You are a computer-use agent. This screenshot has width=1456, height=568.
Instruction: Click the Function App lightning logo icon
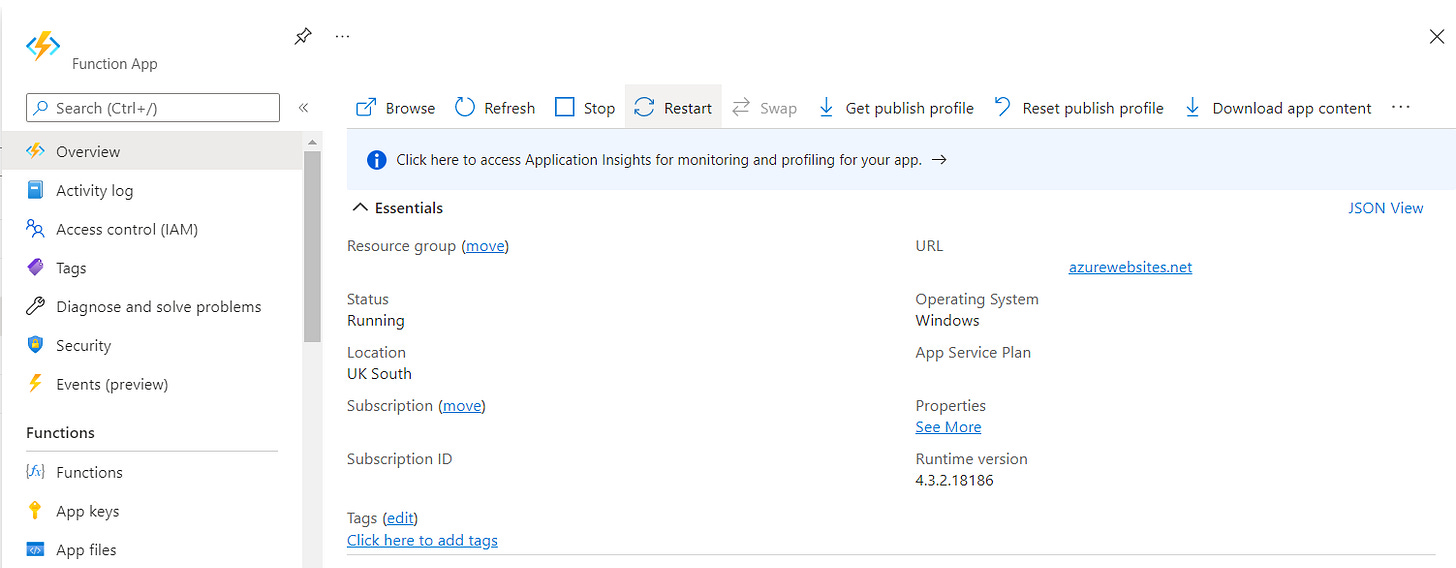[43, 46]
